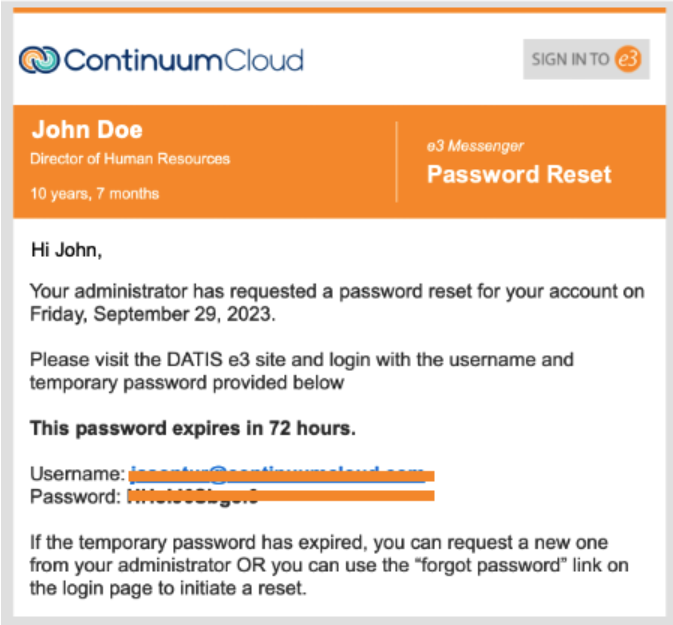Screen dimensions: 673x625
Task: Click the Password Reset banner title
Action: (x=519, y=174)
